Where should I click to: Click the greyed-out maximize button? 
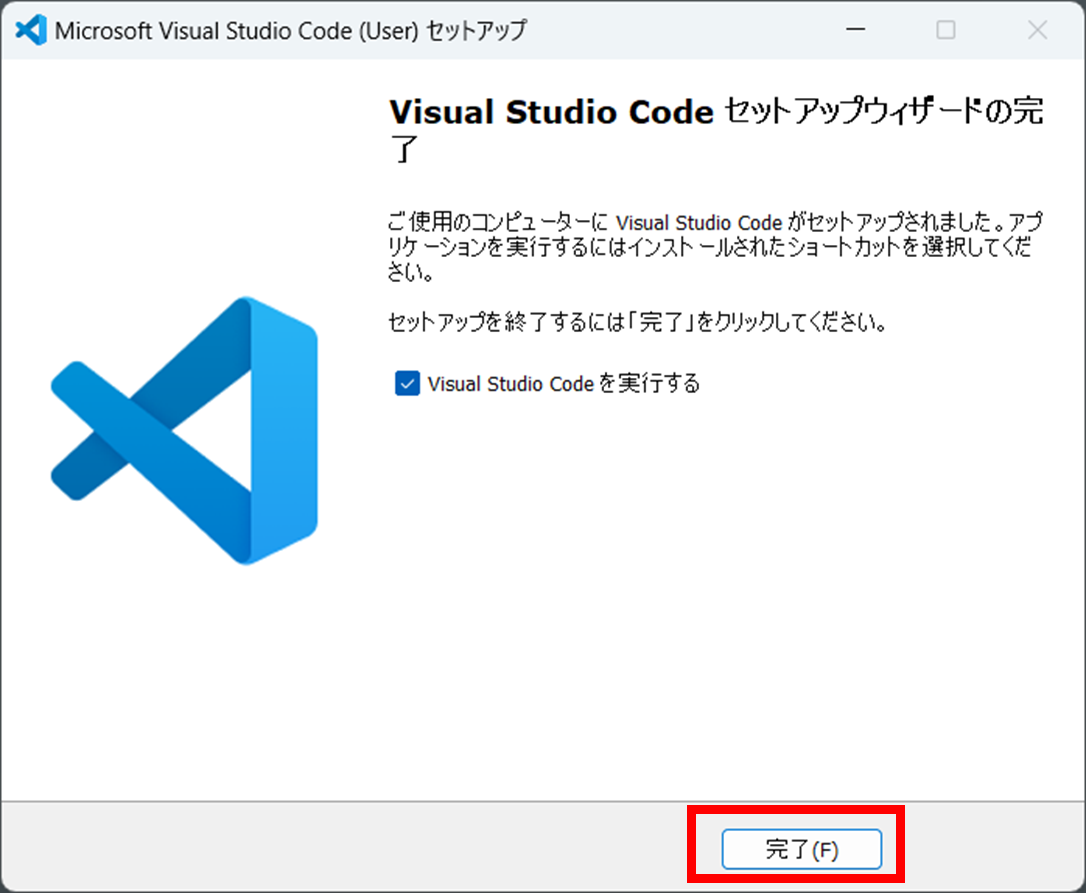coord(945,30)
